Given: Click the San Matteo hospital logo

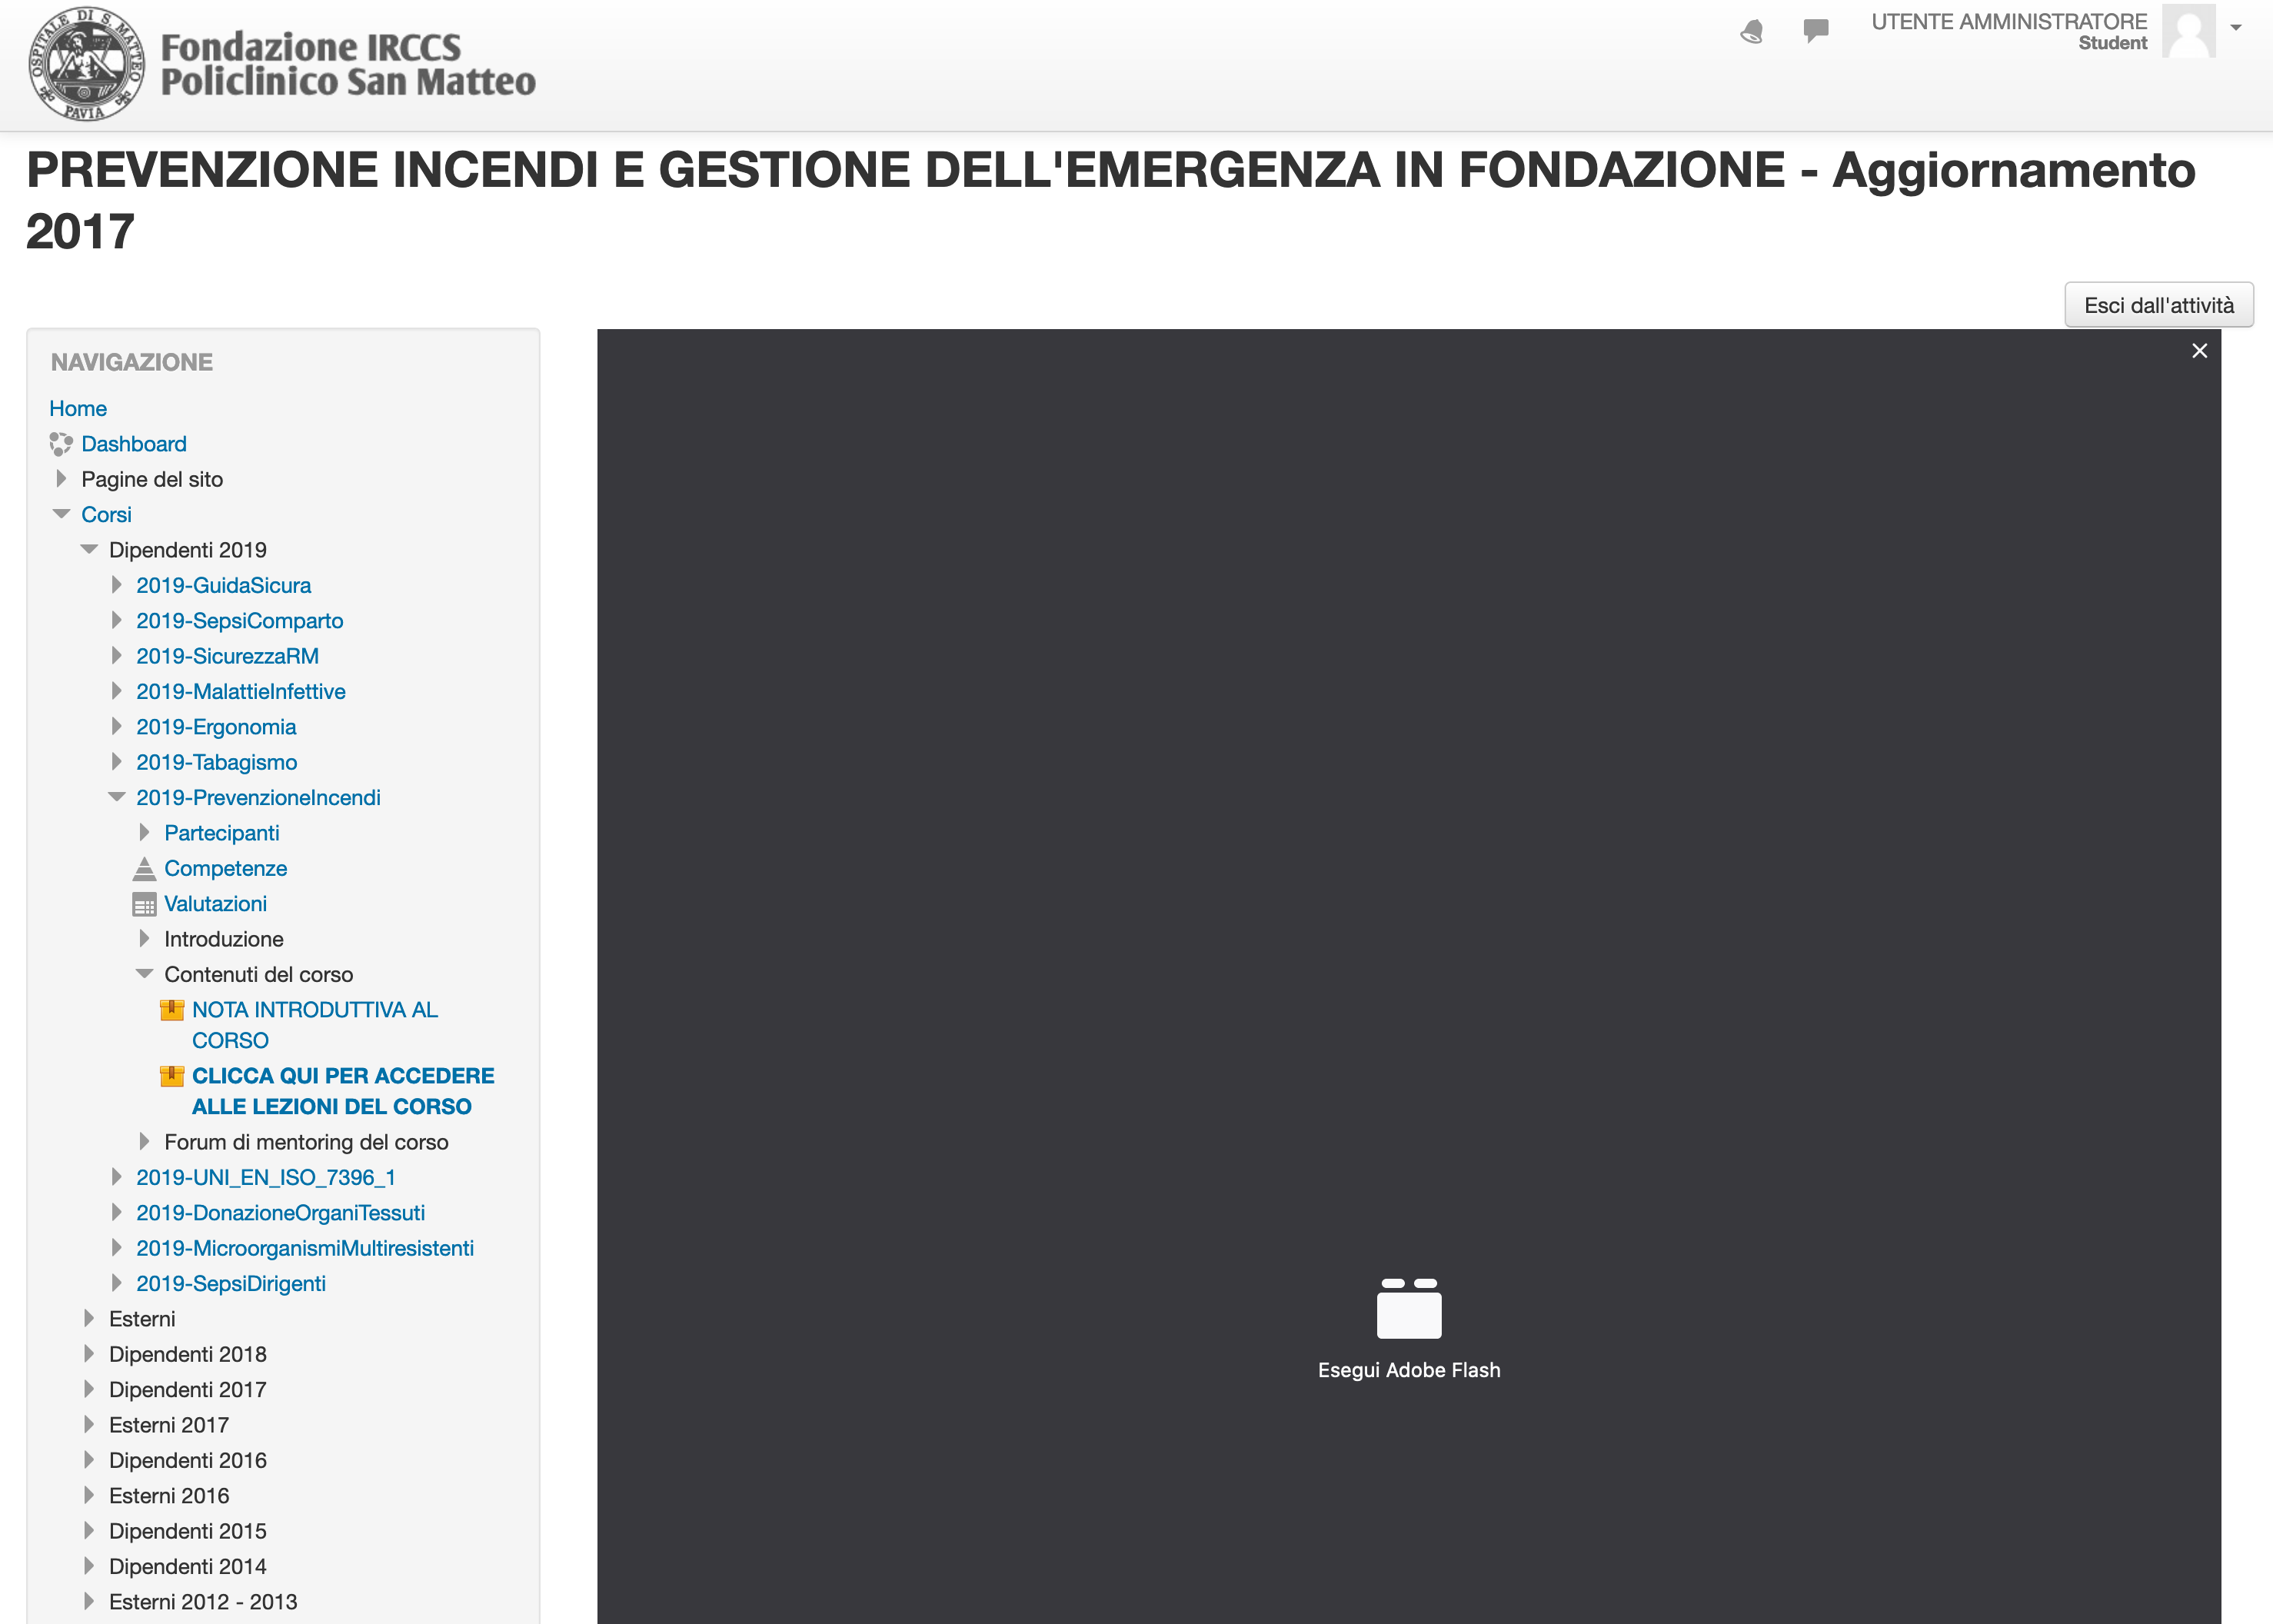Looking at the screenshot, I should [87, 64].
